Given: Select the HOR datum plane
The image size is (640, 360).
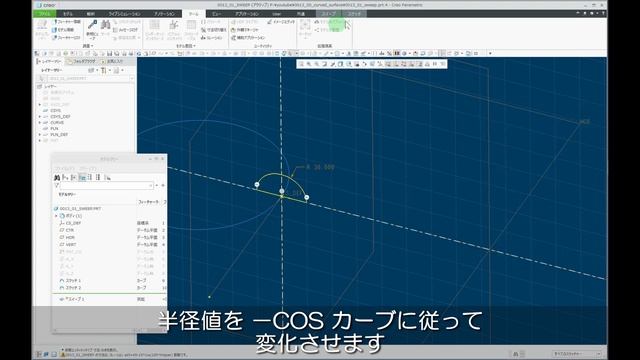Looking at the screenshot, I should 70,237.
